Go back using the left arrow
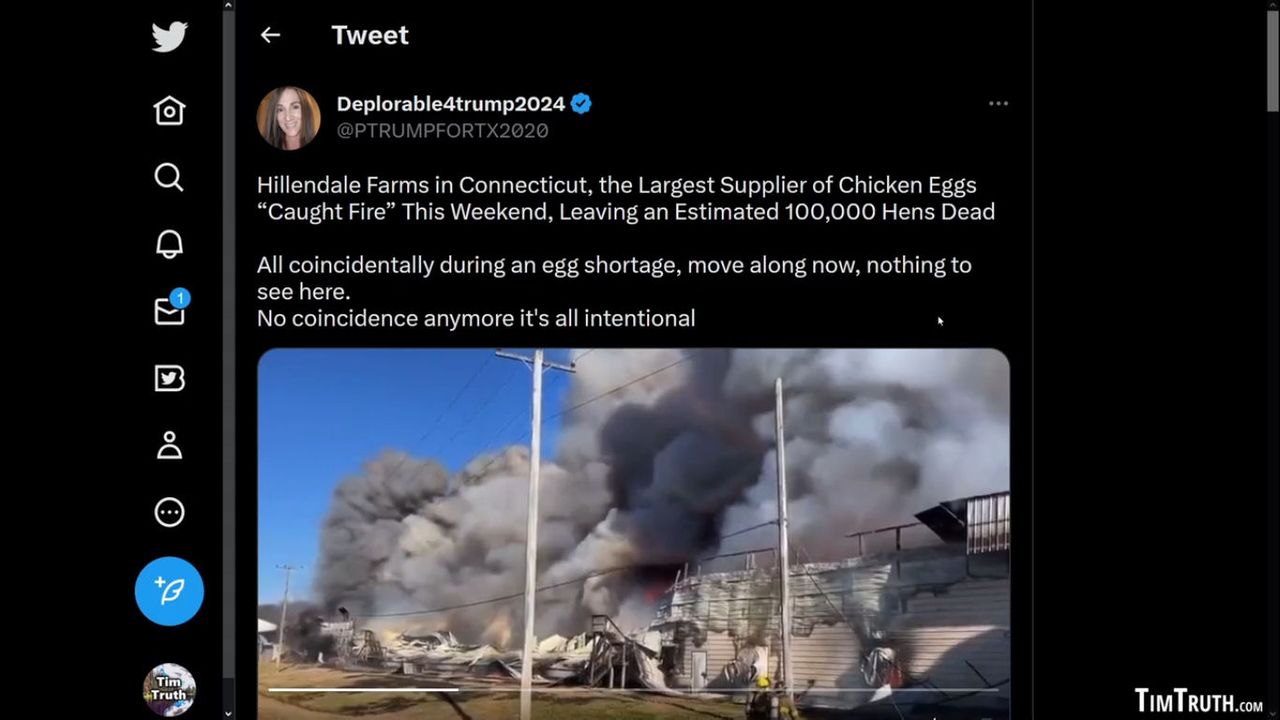 270,35
